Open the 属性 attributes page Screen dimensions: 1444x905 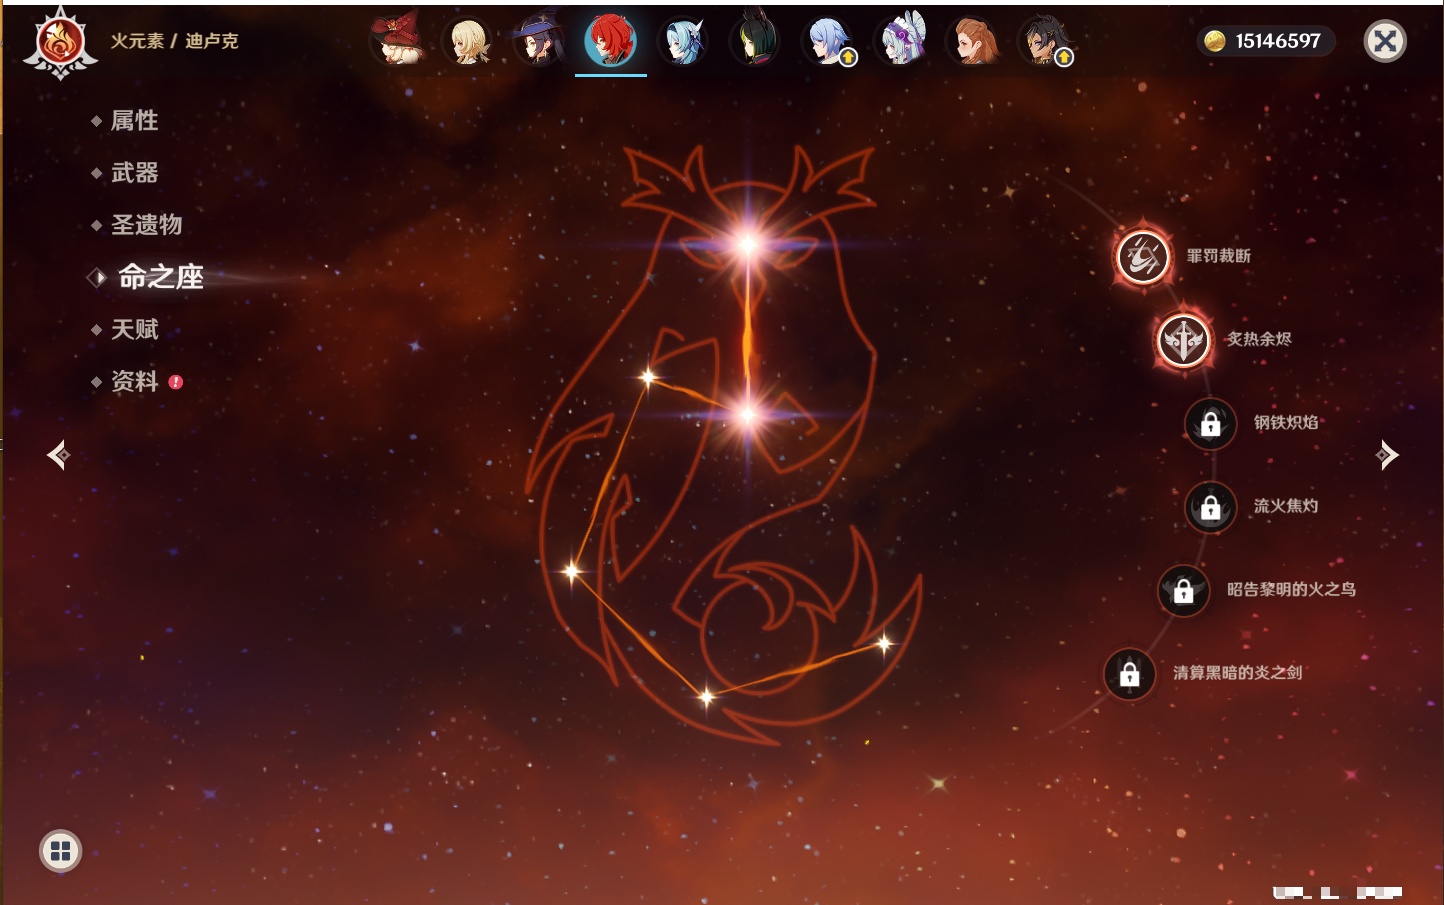pyautogui.click(x=134, y=121)
